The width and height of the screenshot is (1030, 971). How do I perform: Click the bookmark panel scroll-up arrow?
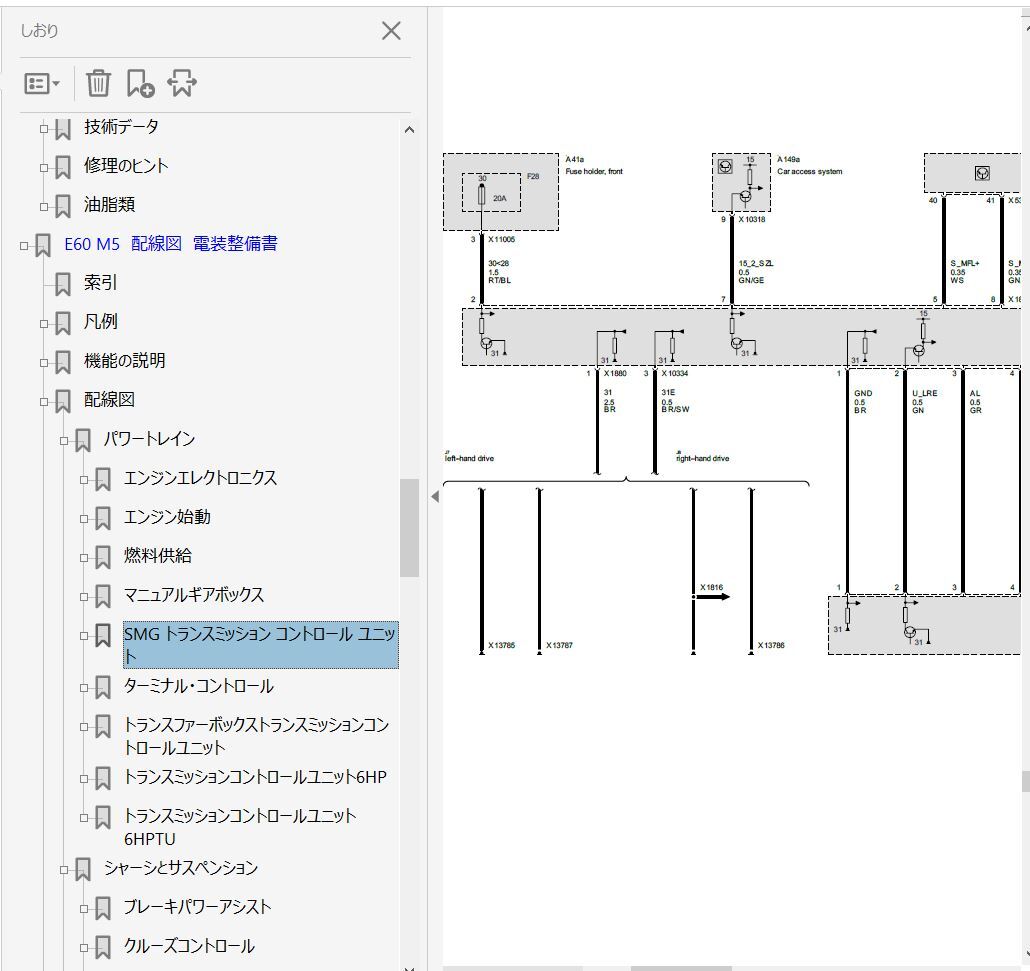tap(409, 129)
